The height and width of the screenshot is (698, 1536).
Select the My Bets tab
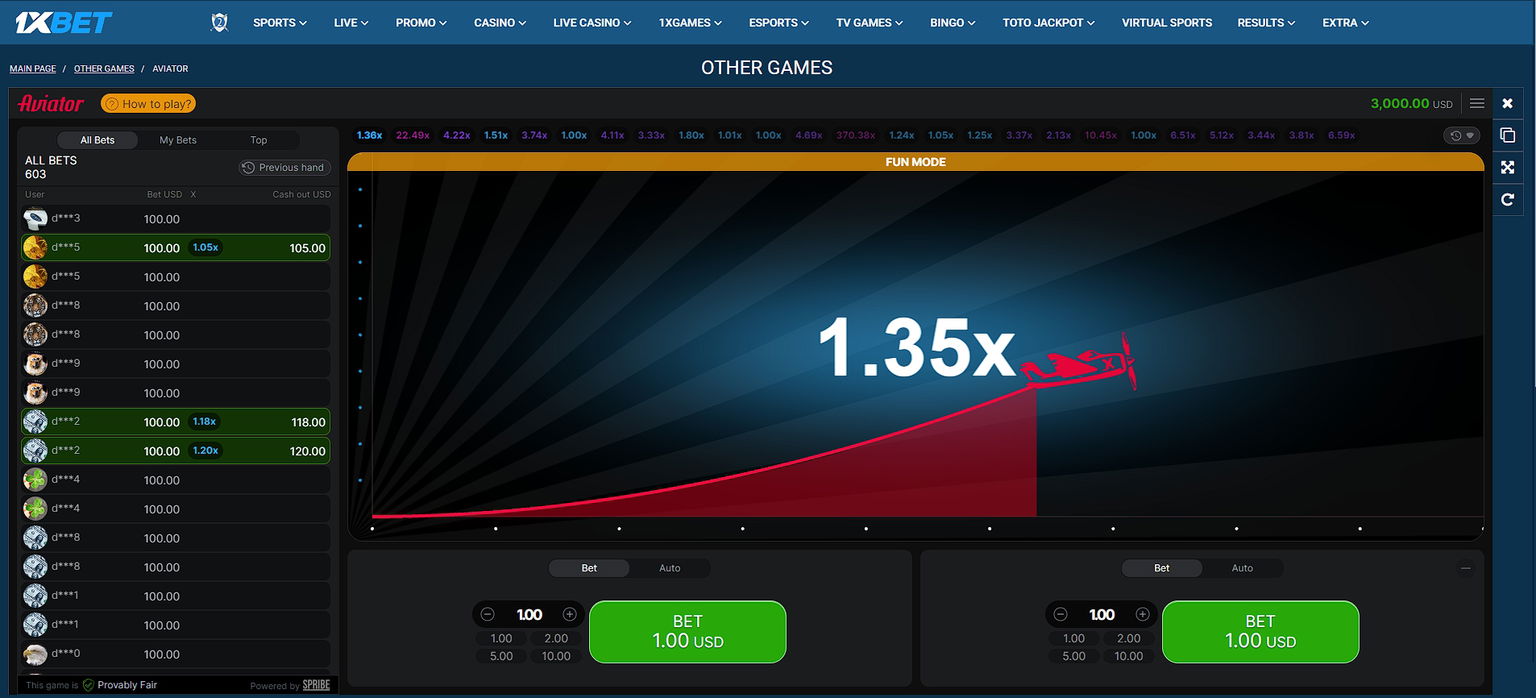(x=178, y=140)
